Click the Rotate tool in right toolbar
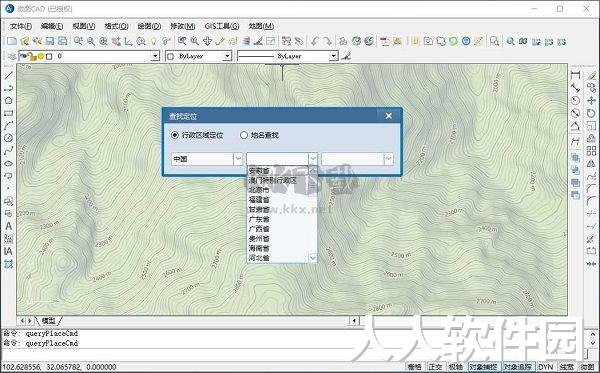 click(x=591, y=113)
